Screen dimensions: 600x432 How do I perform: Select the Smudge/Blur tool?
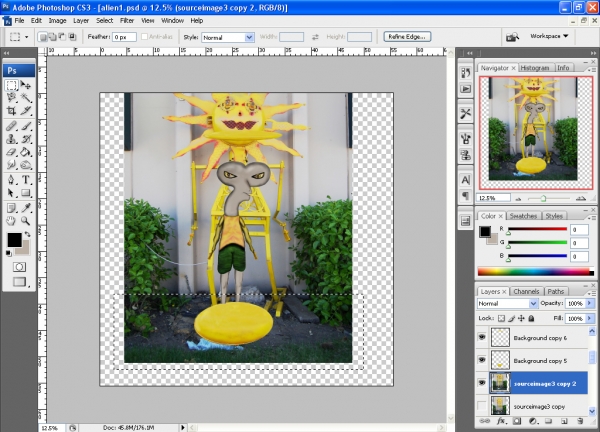point(11,165)
